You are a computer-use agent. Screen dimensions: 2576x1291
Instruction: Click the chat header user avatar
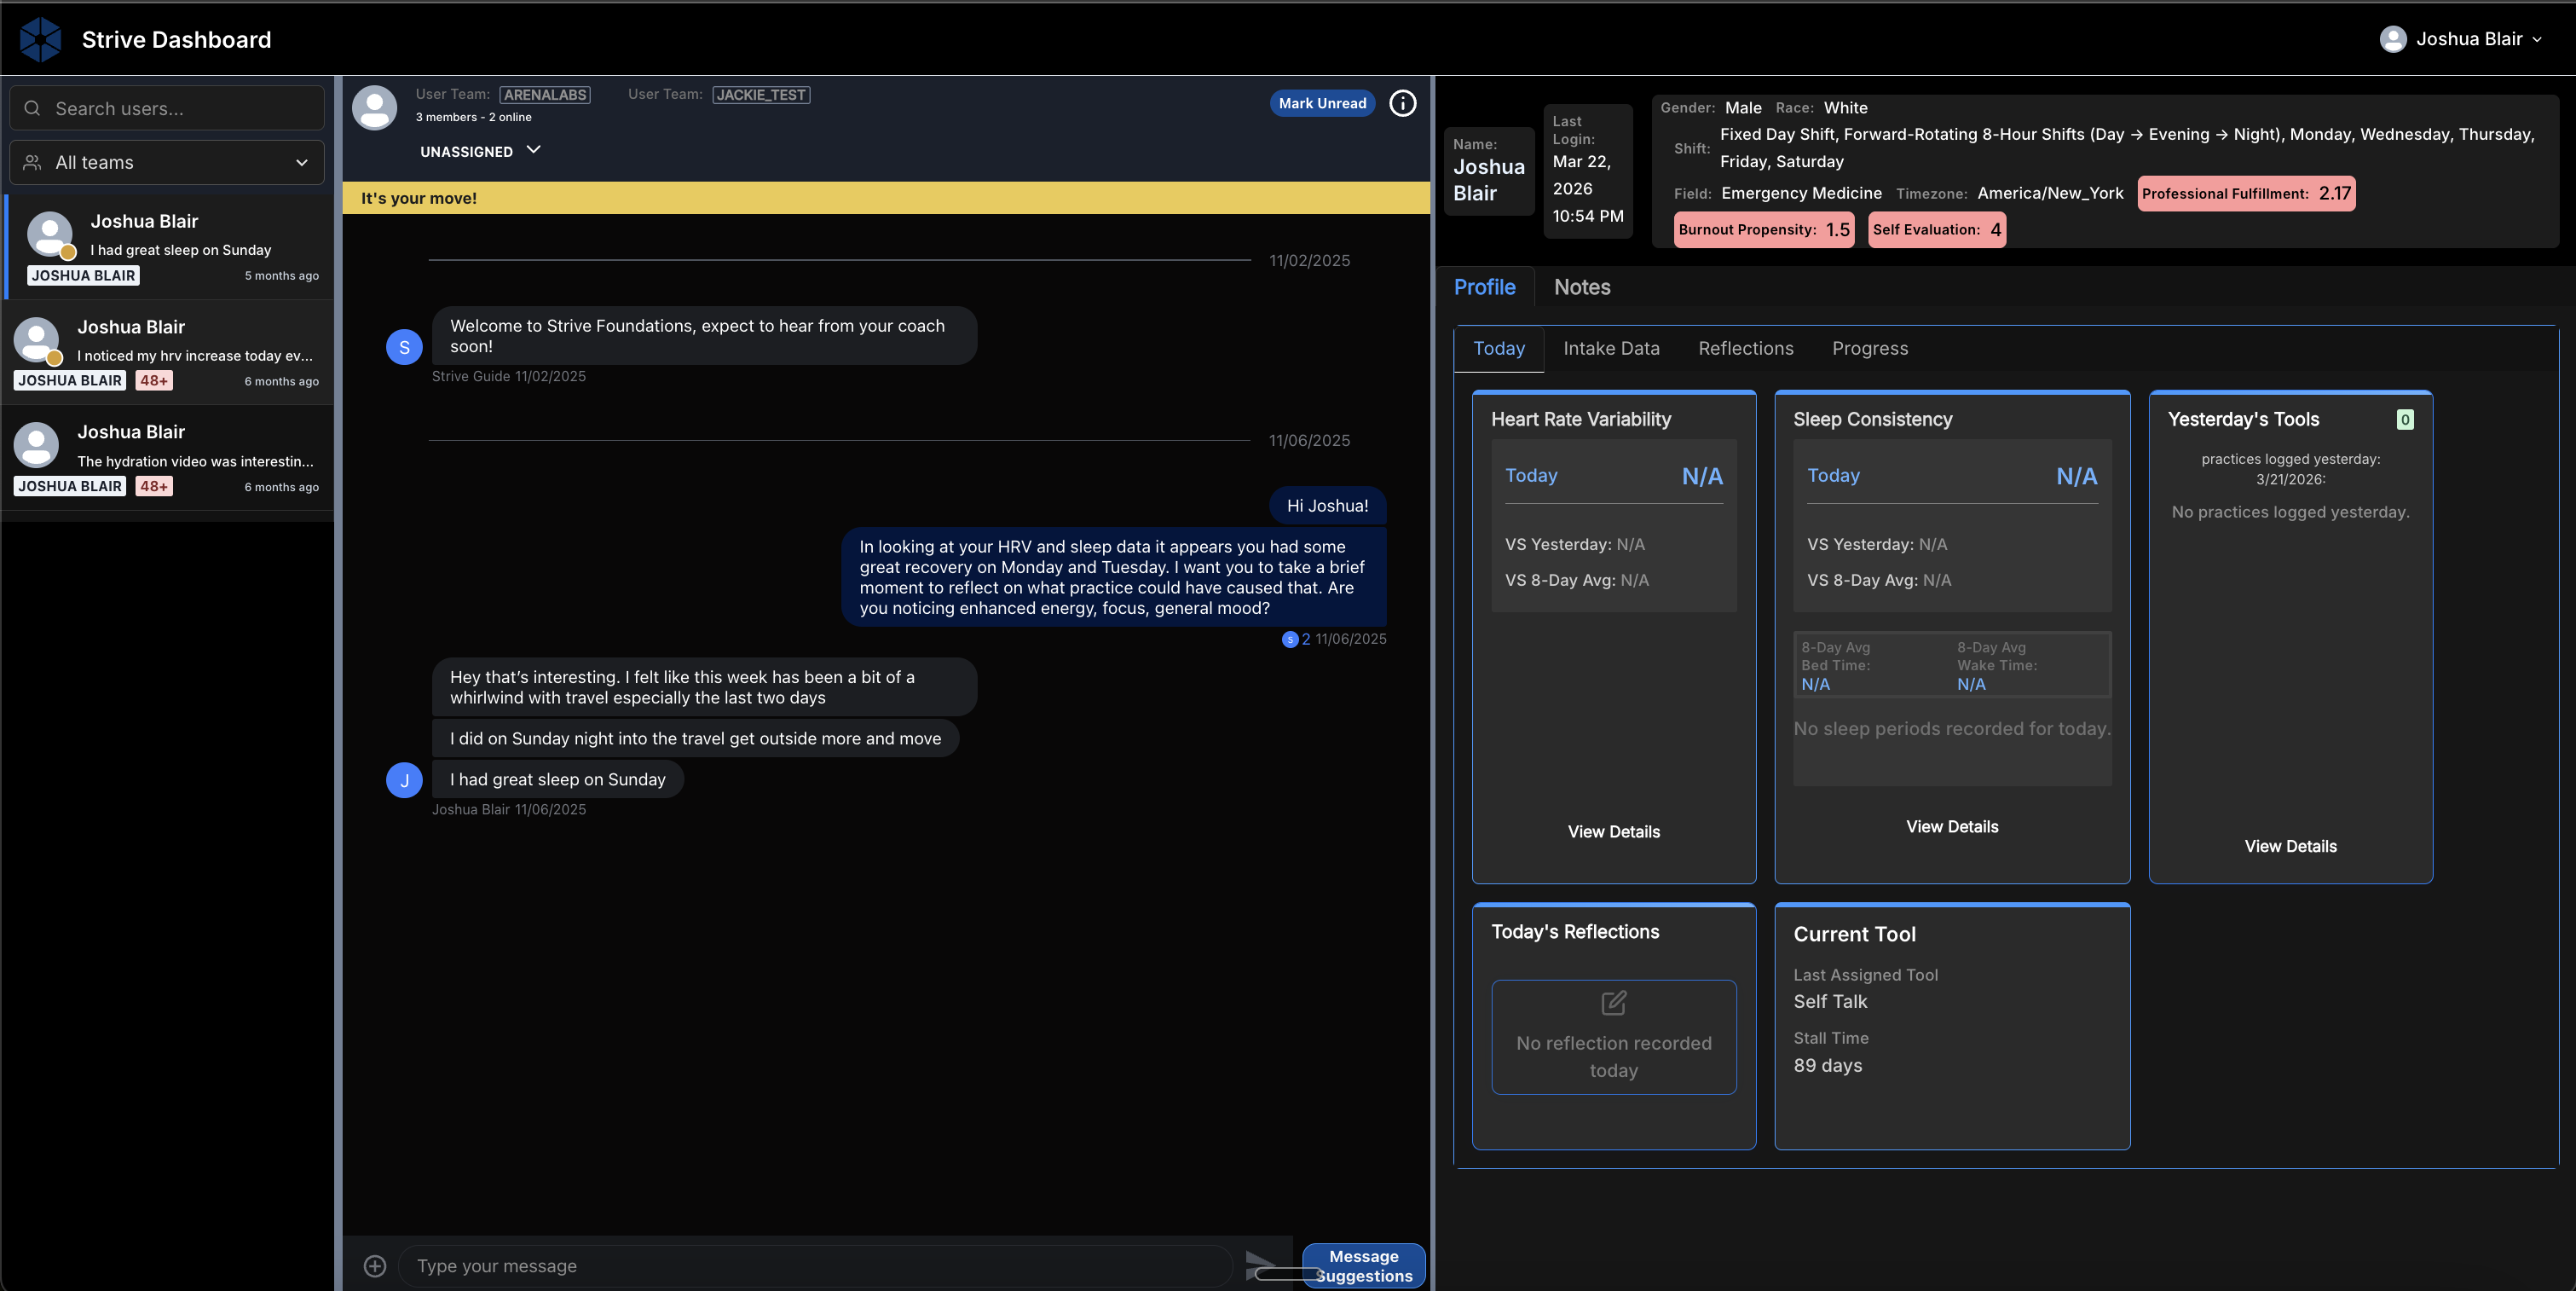point(375,107)
